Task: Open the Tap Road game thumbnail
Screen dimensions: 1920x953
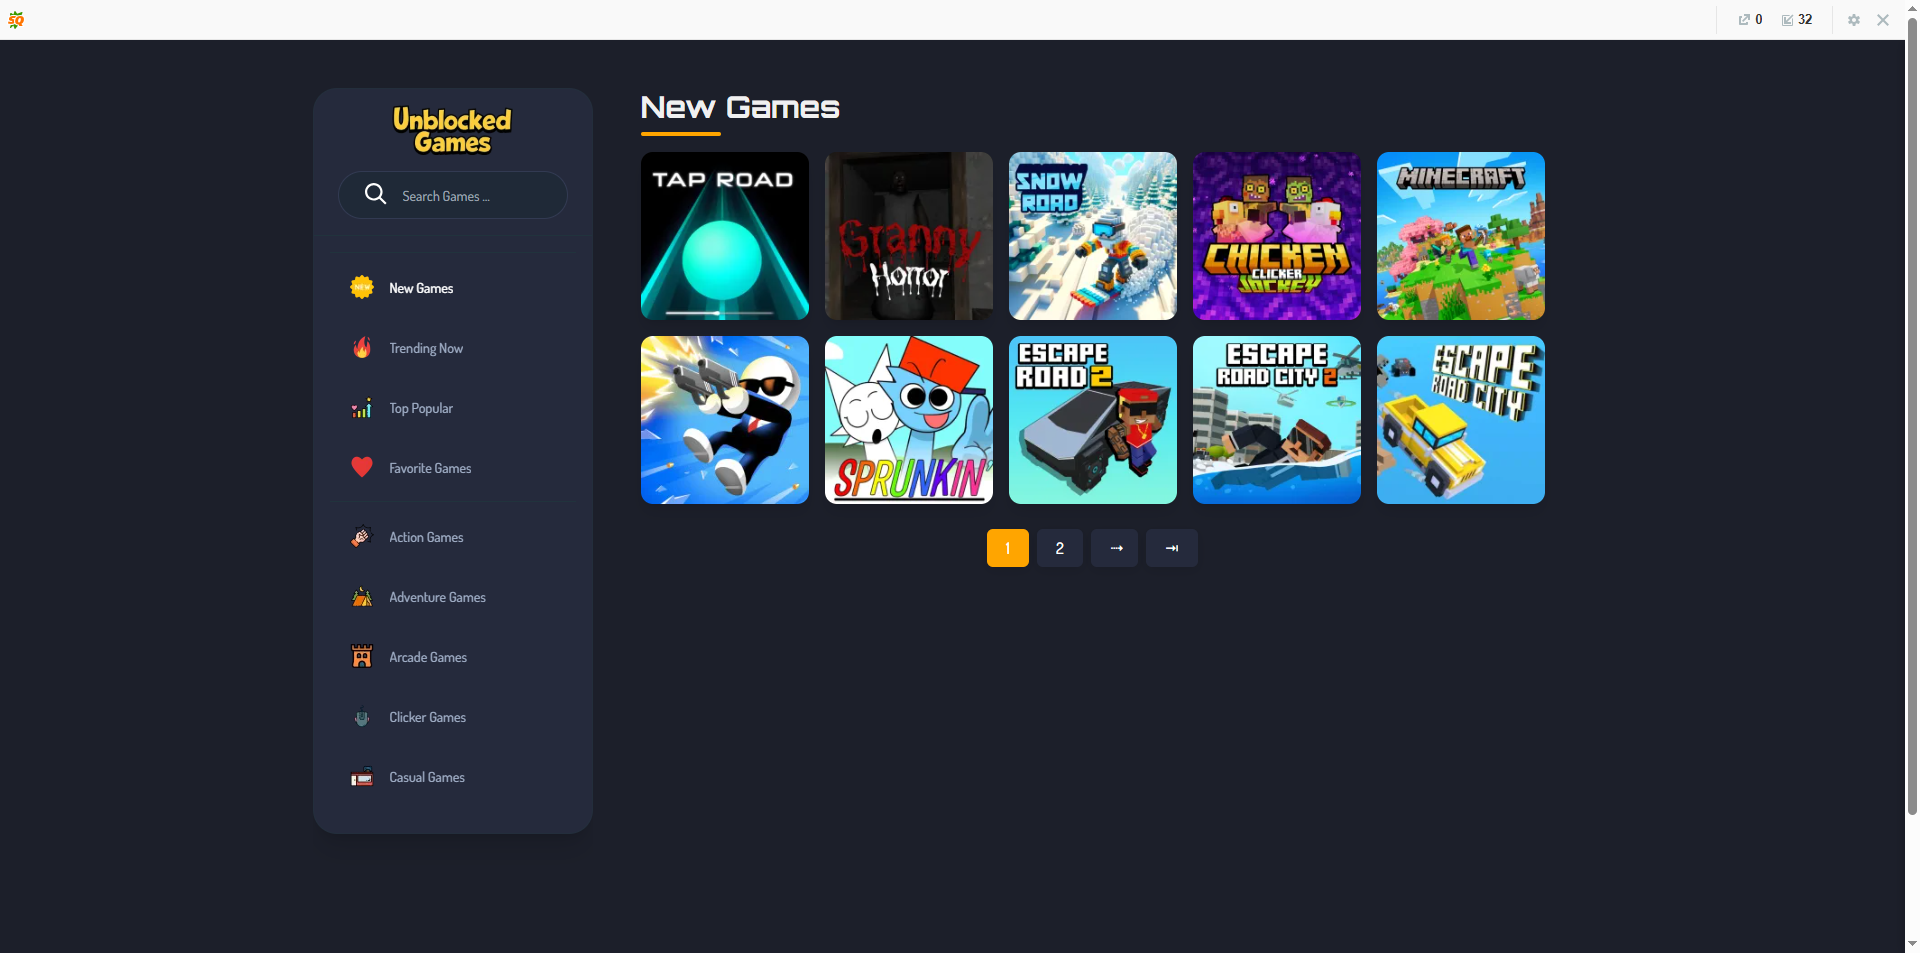Action: pyautogui.click(x=725, y=236)
